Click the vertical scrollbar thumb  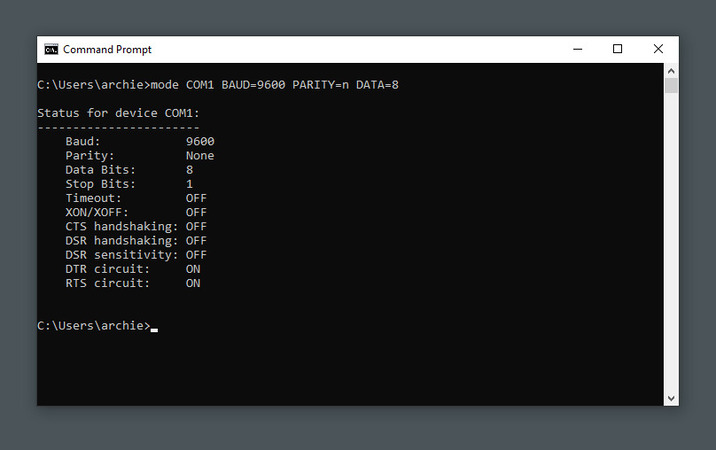coord(671,85)
